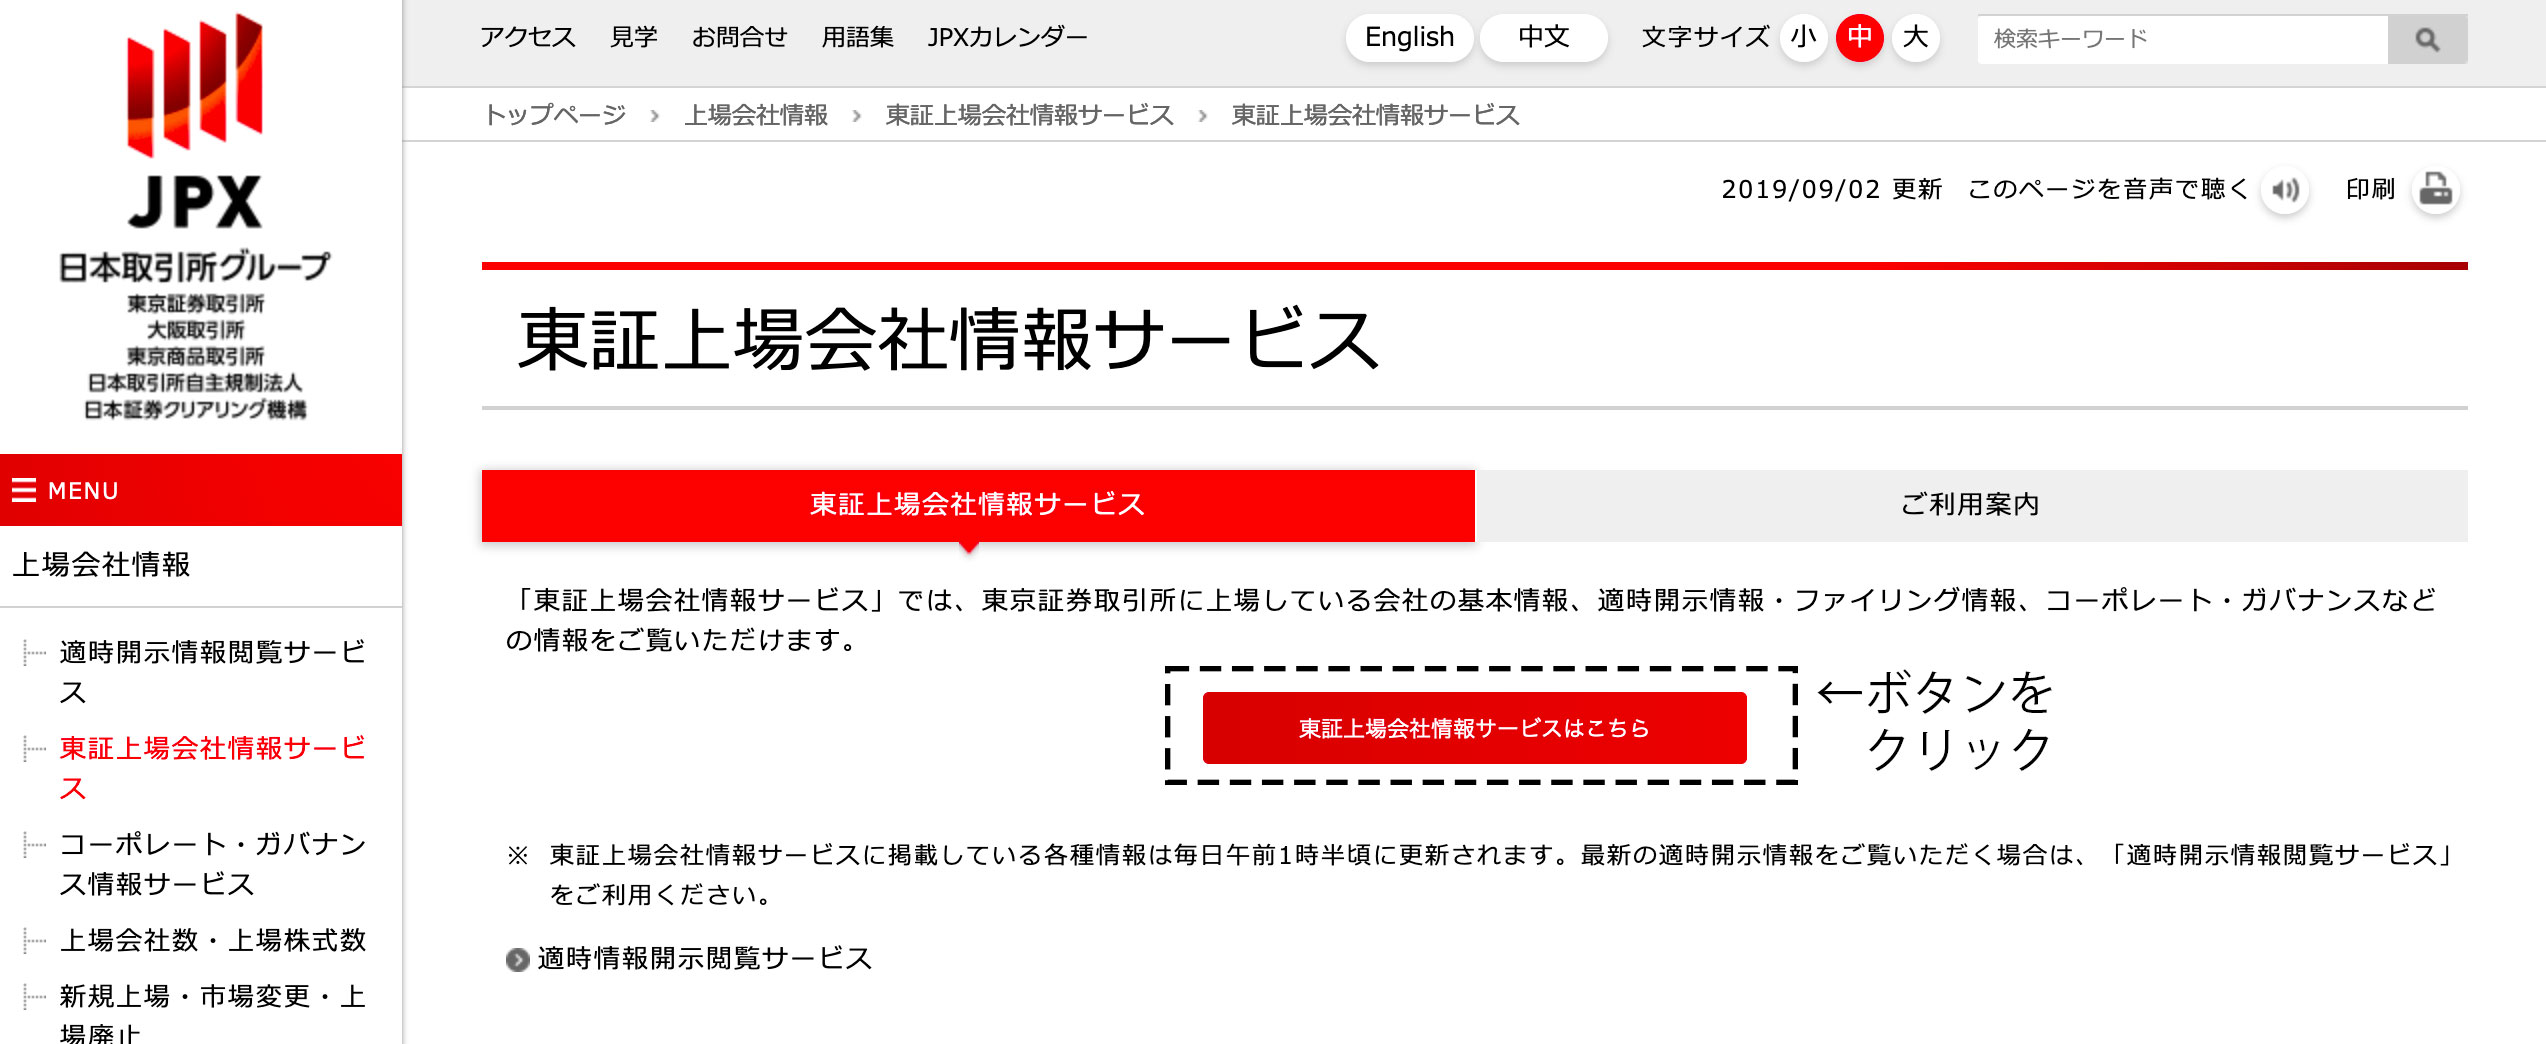Open 適時開示情報閲覧サービス in the sidebar
The image size is (2546, 1044).
tap(213, 672)
